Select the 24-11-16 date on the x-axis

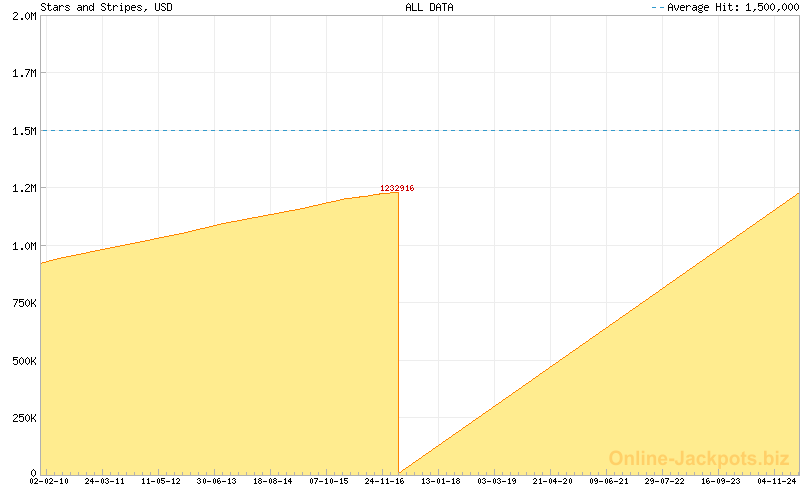pyautogui.click(x=385, y=481)
